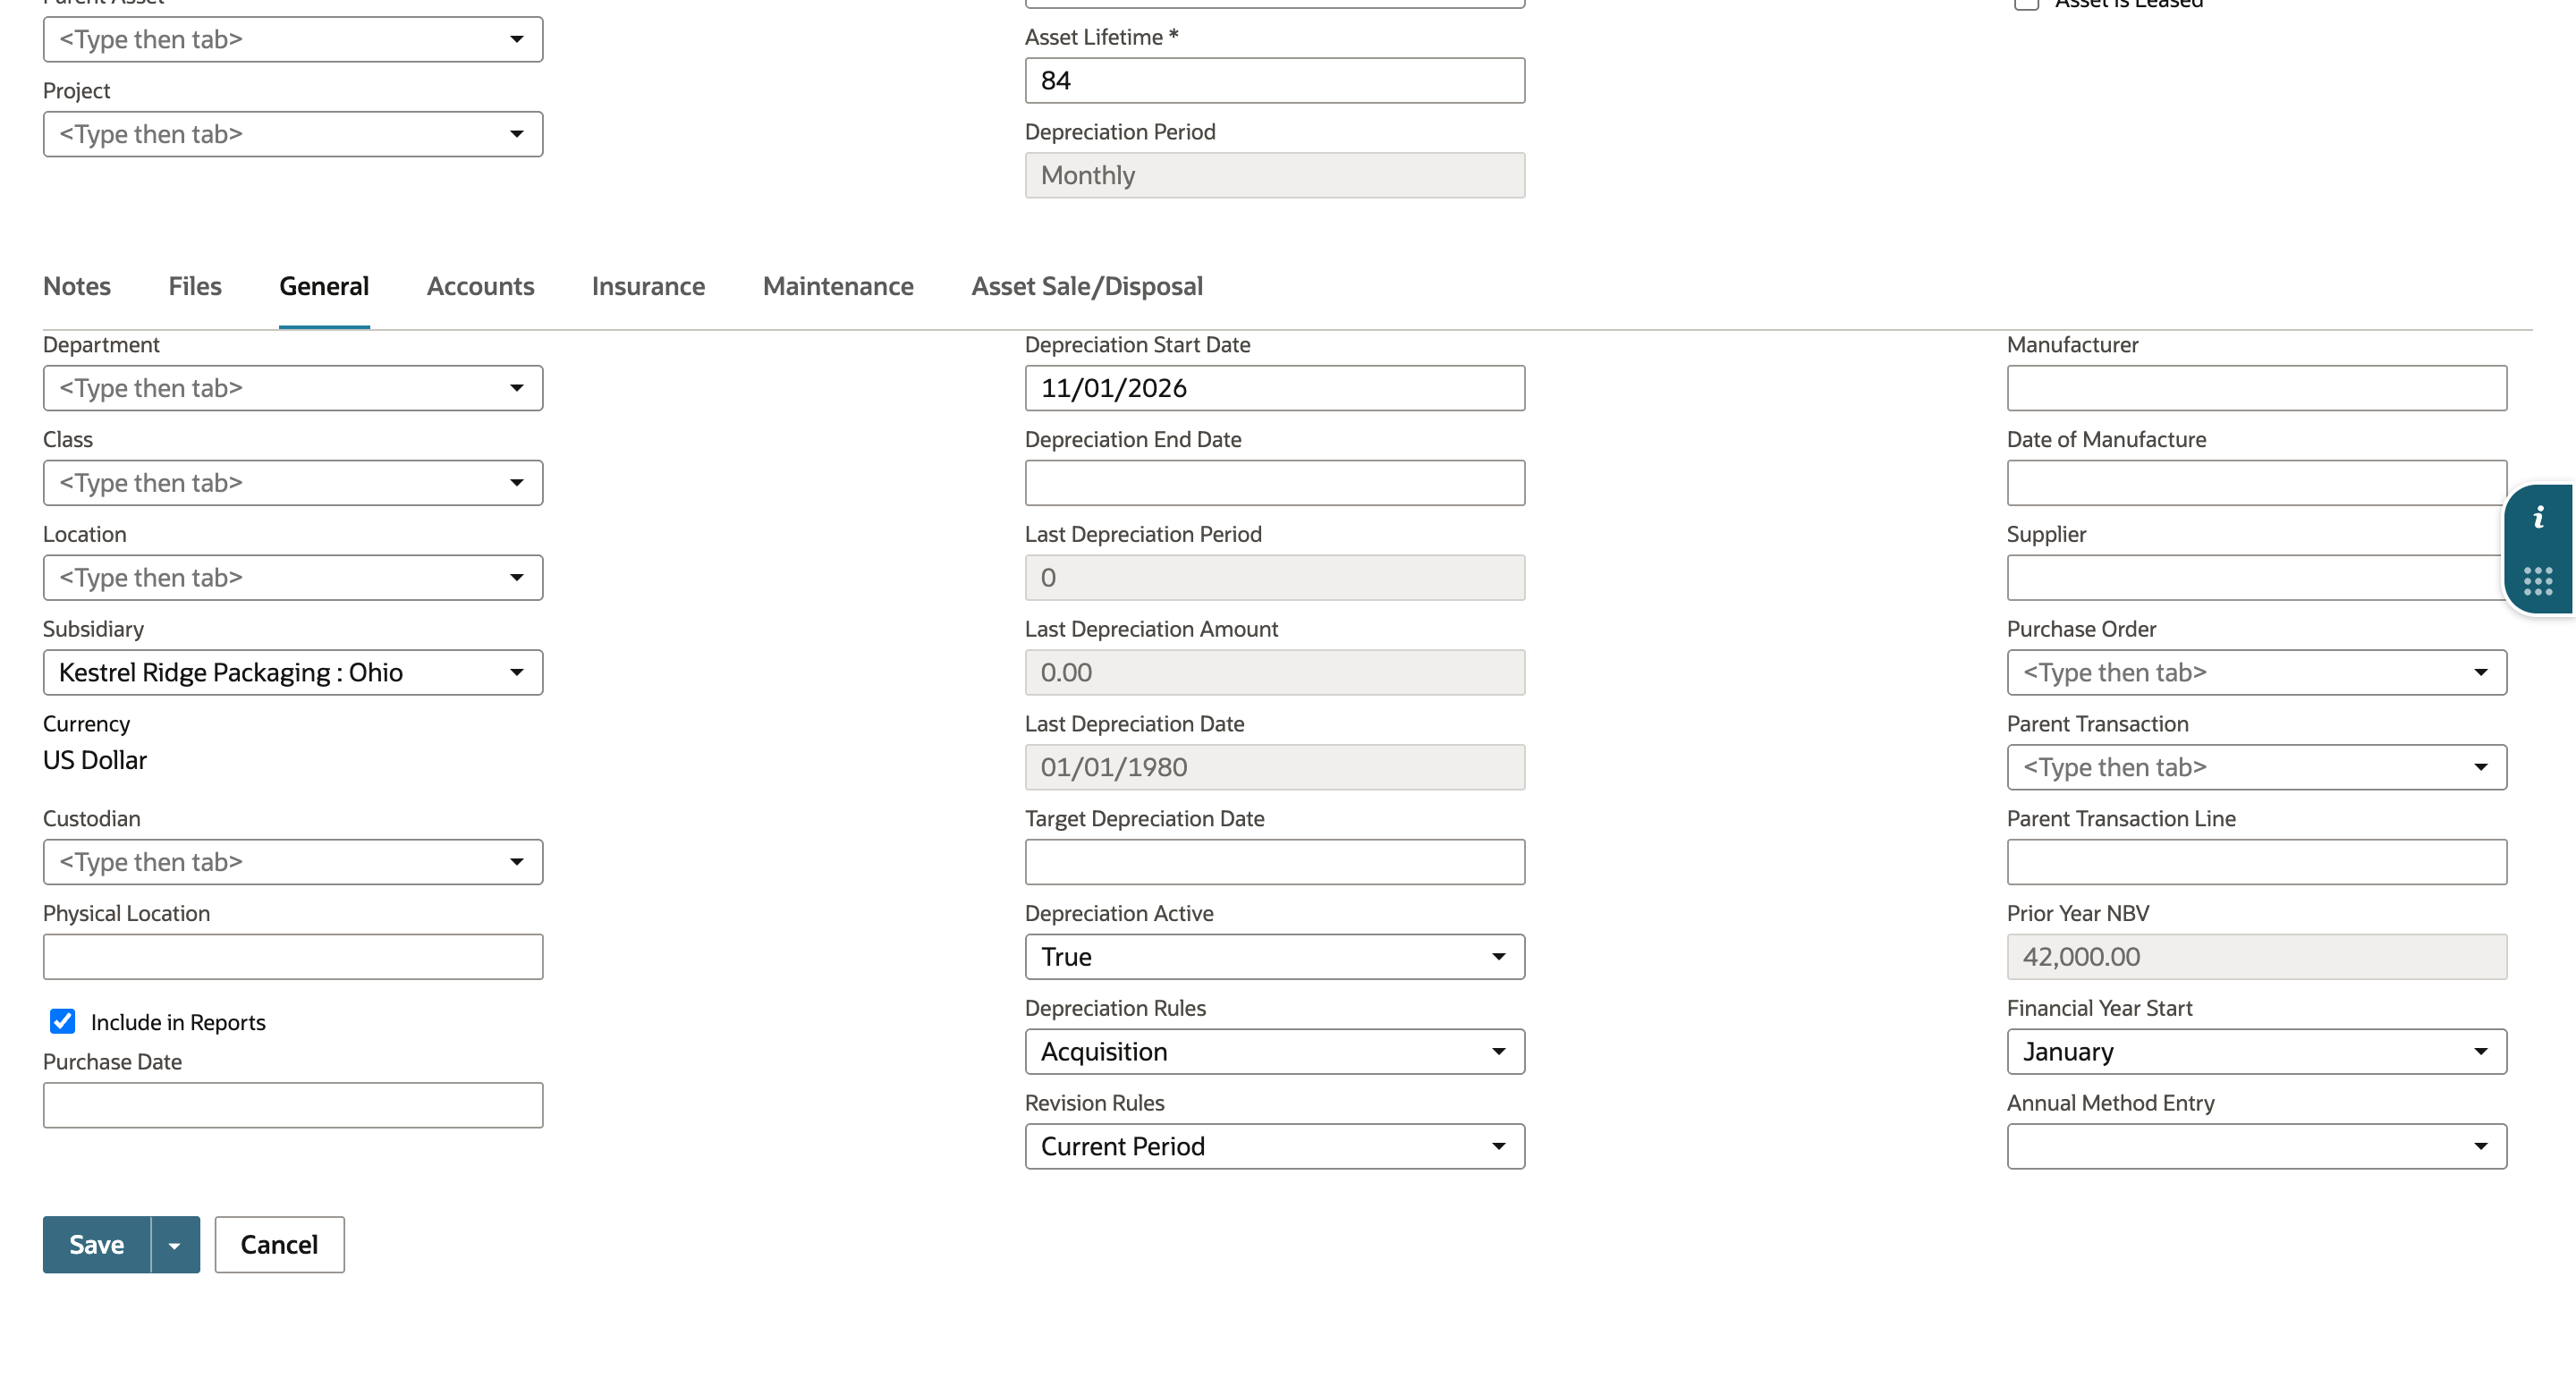2576x1395 pixels.
Task: Change Depreciation Active dropdown set to True
Action: click(1275, 957)
